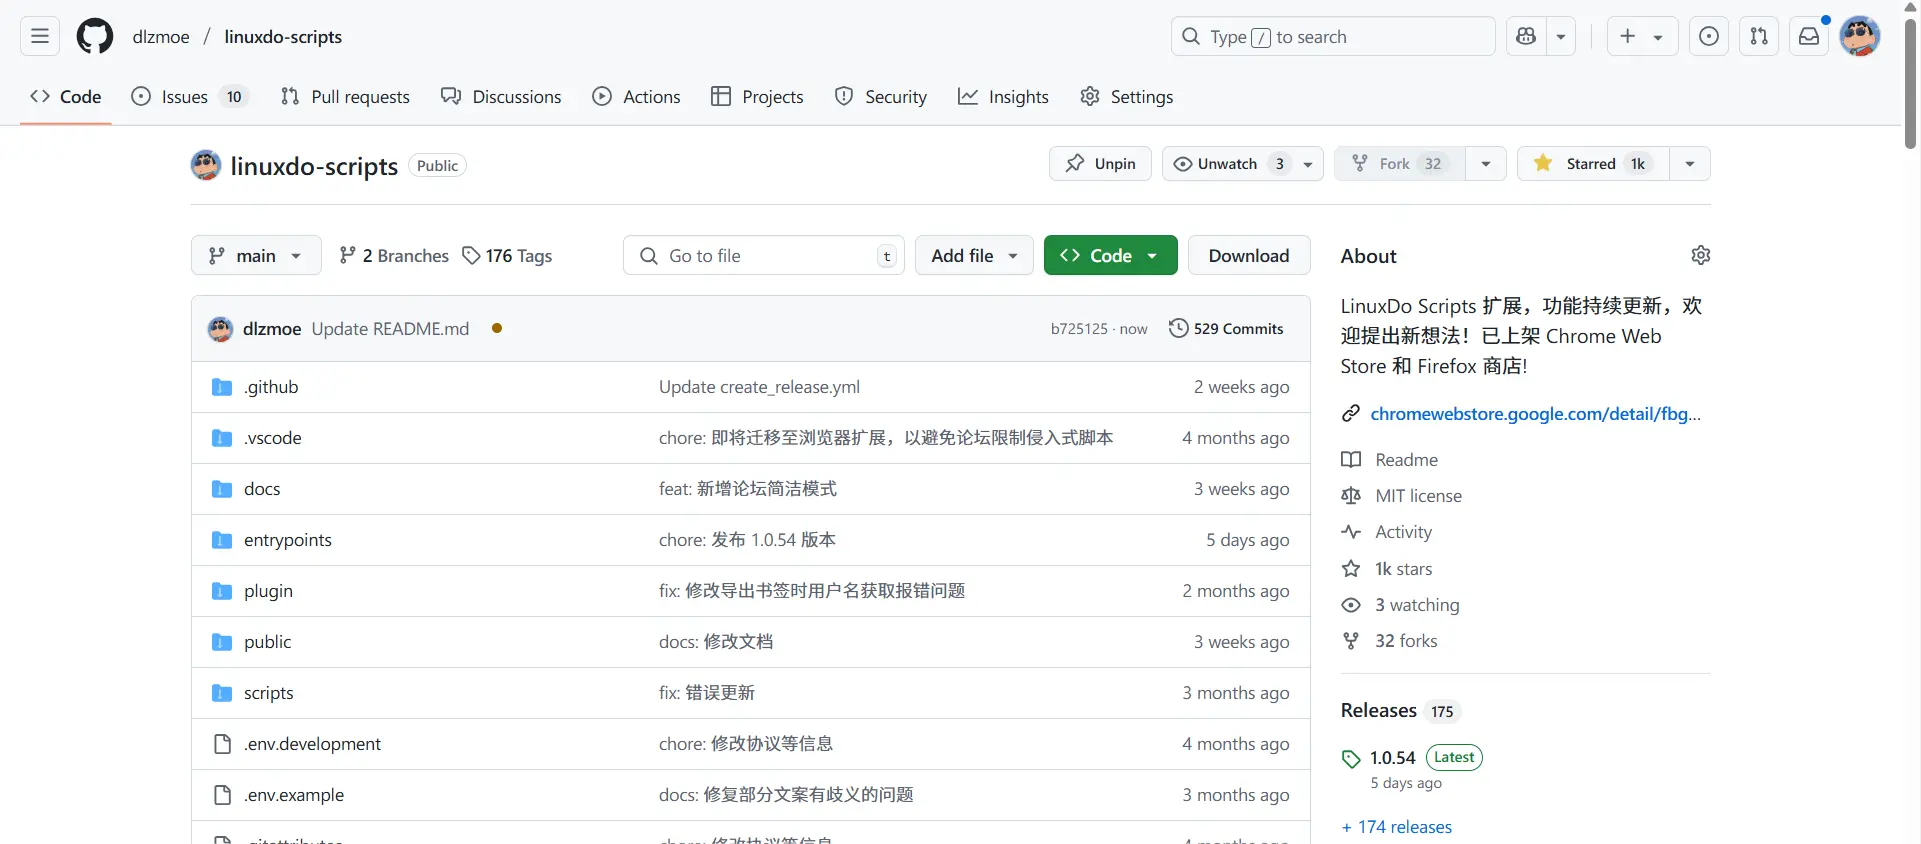
Task: Switch to the Issues tab
Action: pyautogui.click(x=189, y=97)
